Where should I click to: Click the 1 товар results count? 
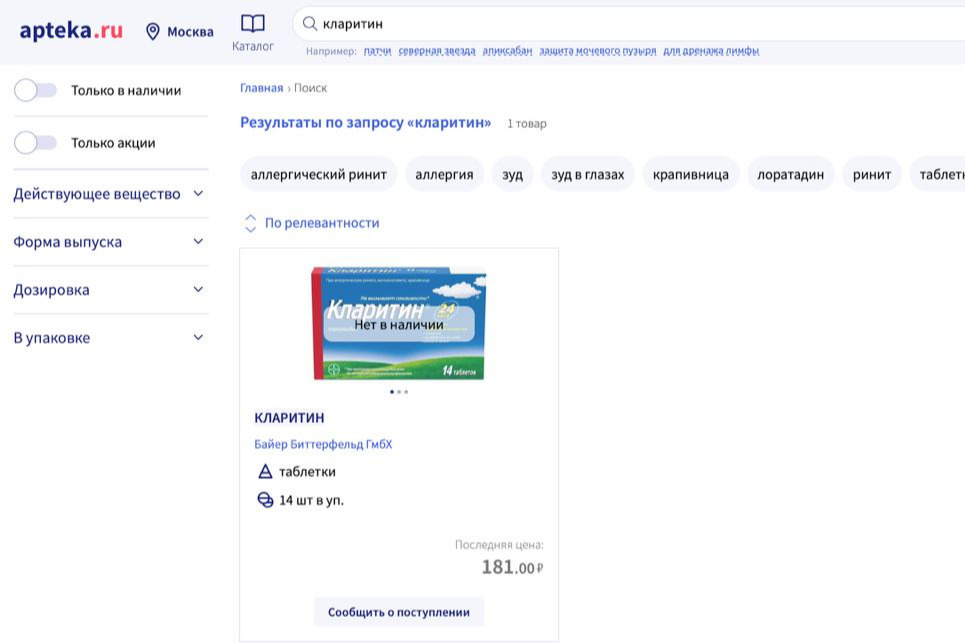(527, 124)
